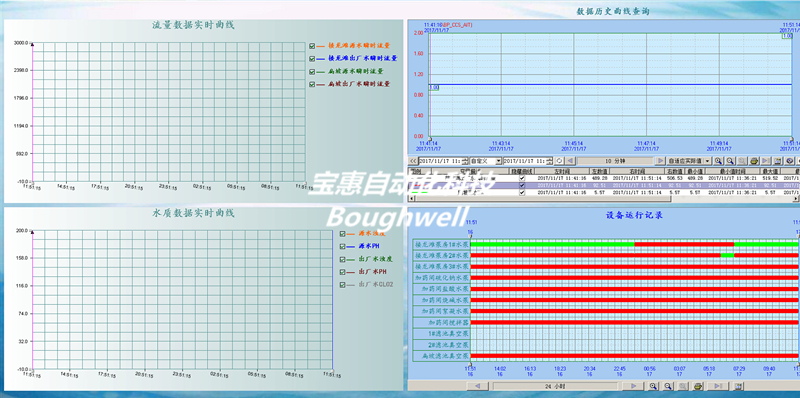Image resolution: width=800 pixels, height=398 pixels.
Task: Step history curve forward by 10 分钟
Action: (661, 161)
